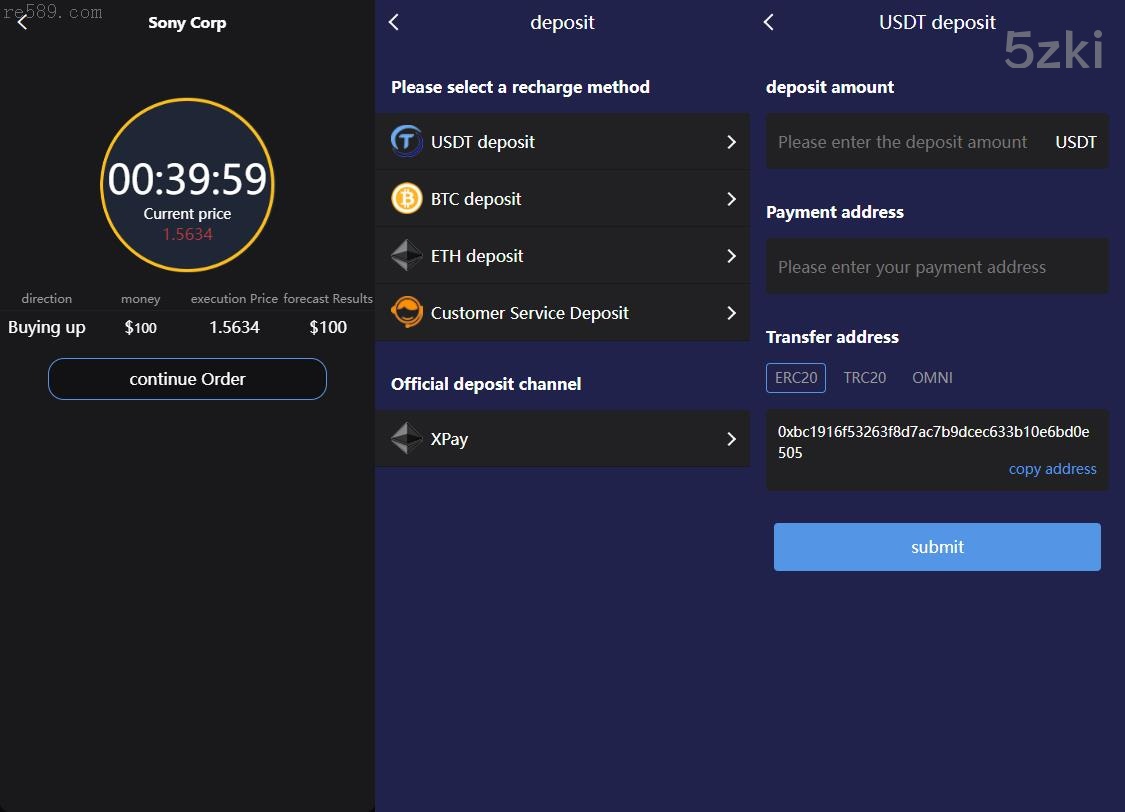Switch to the TRC20 network
Screen dimensions: 1125x812
tap(864, 378)
